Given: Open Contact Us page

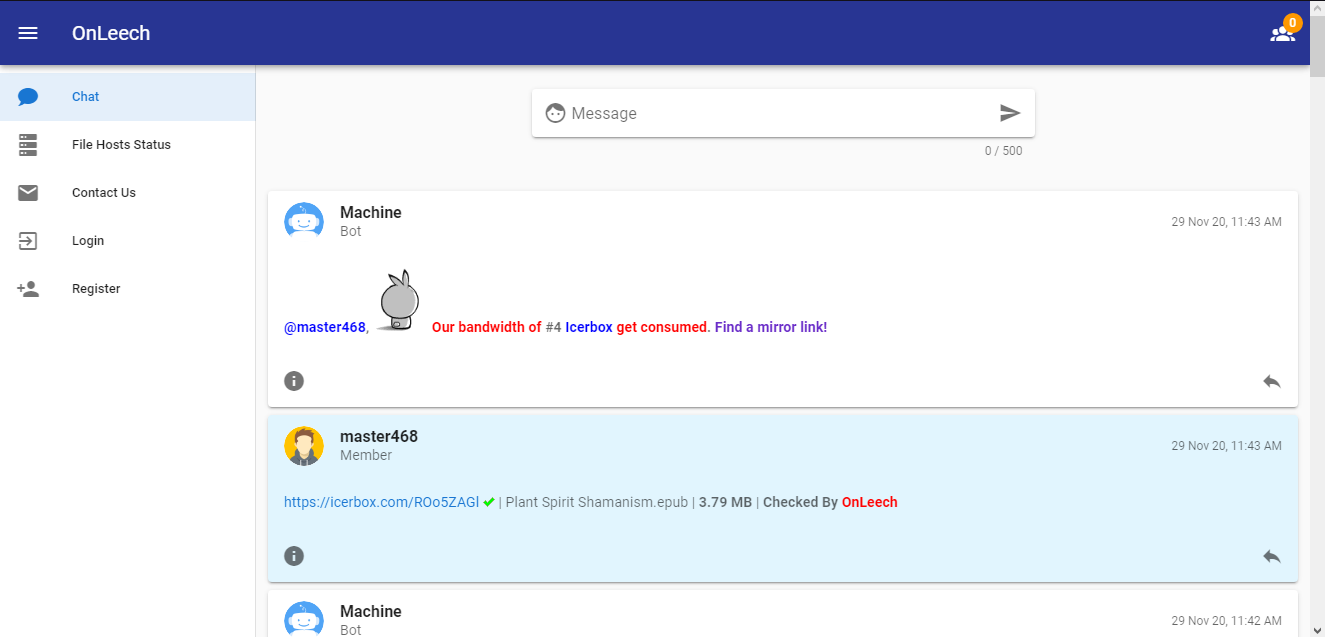Looking at the screenshot, I should point(127,193).
